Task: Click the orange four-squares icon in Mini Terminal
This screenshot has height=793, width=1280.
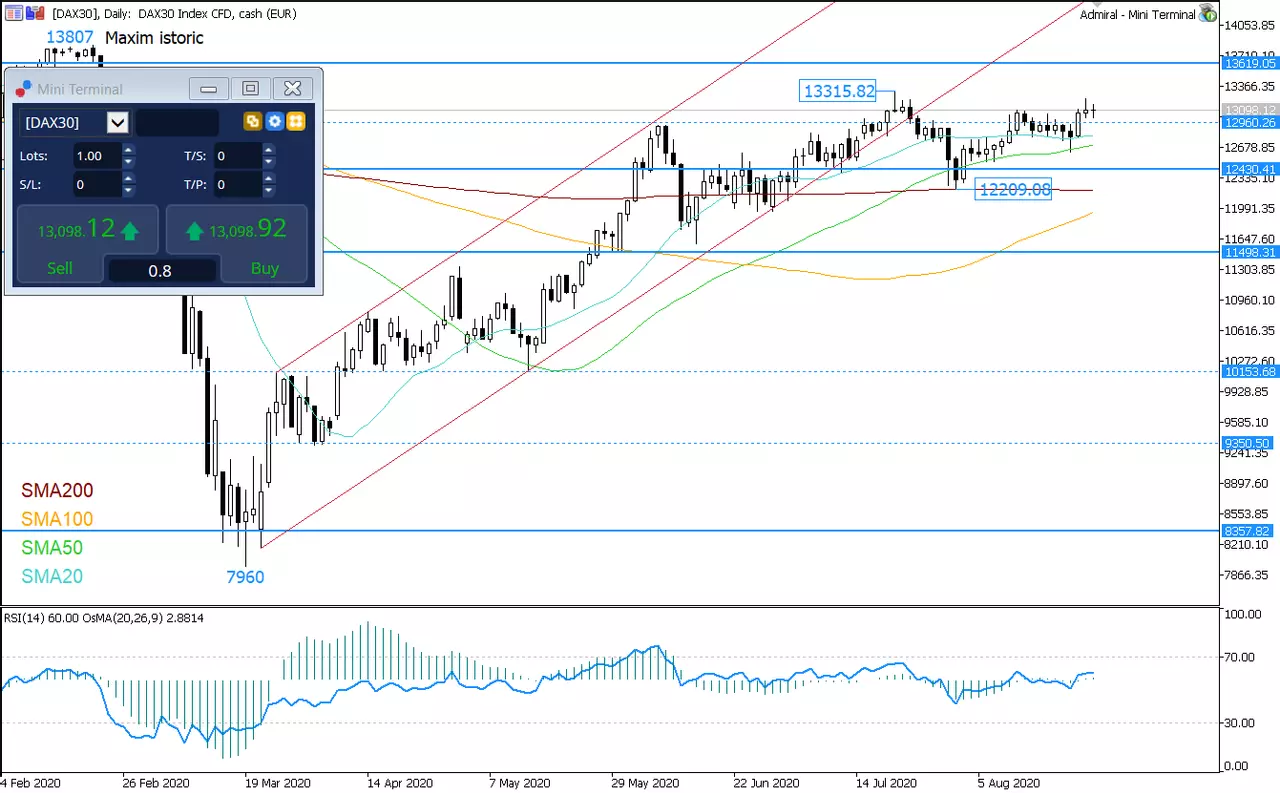Action: (295, 121)
